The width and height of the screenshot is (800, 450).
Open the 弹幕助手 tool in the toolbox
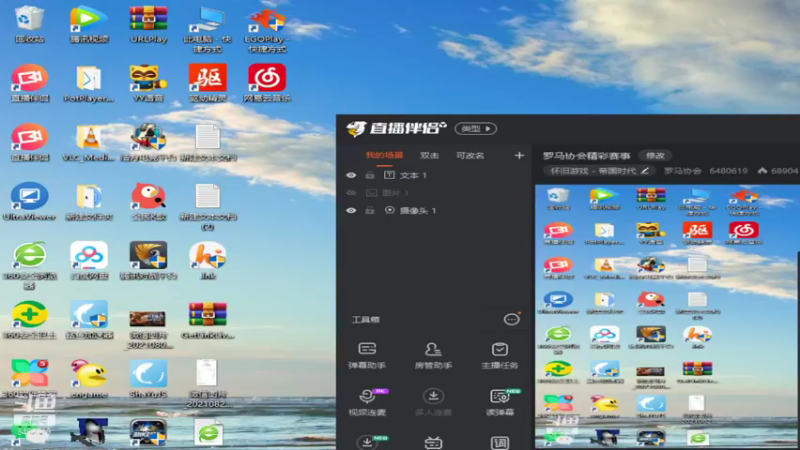367,356
